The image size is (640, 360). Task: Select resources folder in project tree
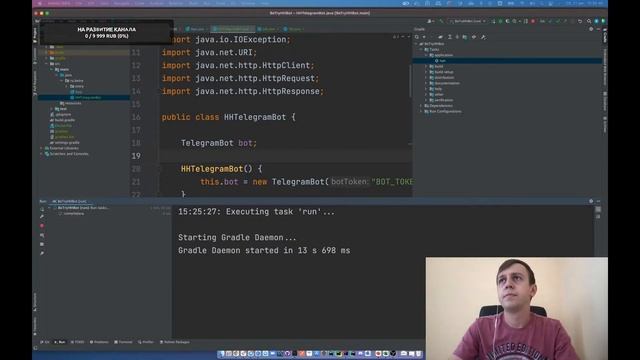point(71,103)
